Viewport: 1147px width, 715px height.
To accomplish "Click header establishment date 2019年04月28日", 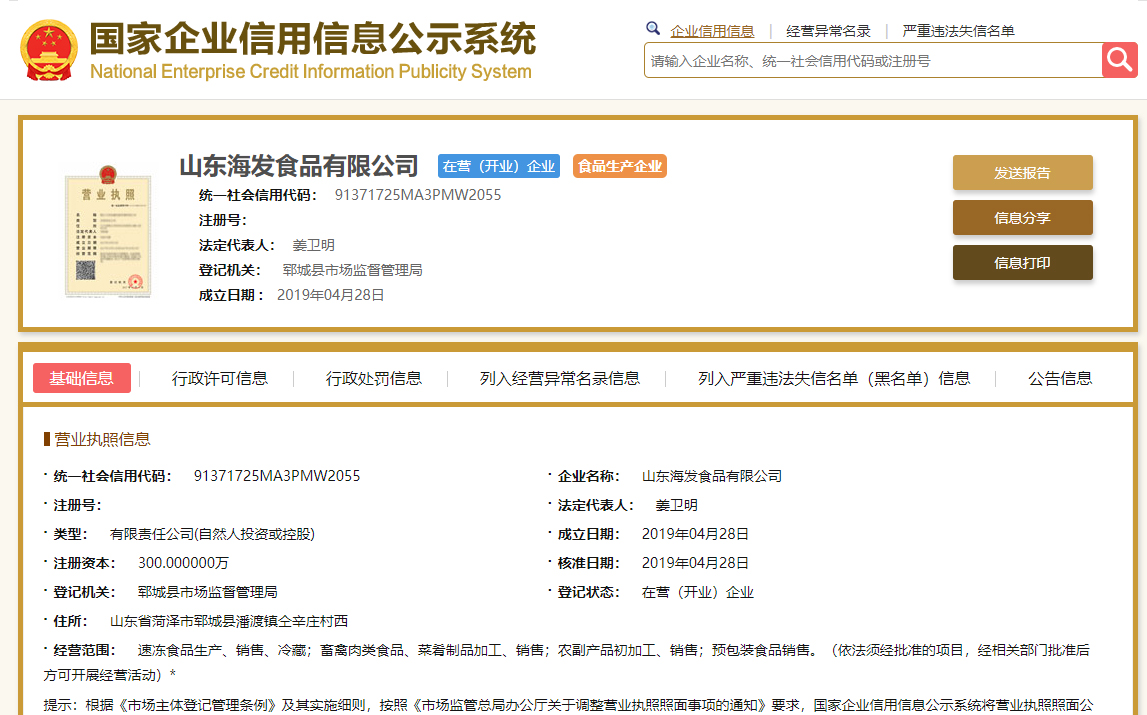I will (331, 295).
